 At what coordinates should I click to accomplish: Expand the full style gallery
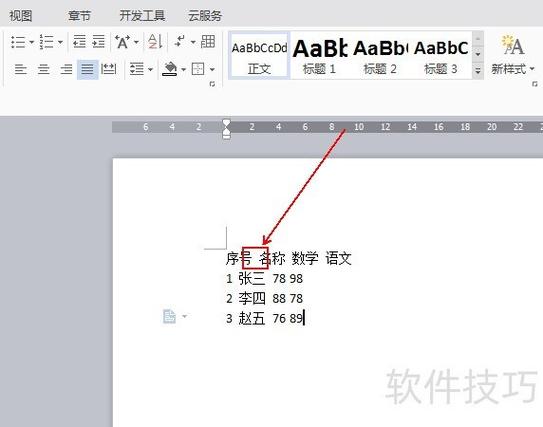coord(478,71)
